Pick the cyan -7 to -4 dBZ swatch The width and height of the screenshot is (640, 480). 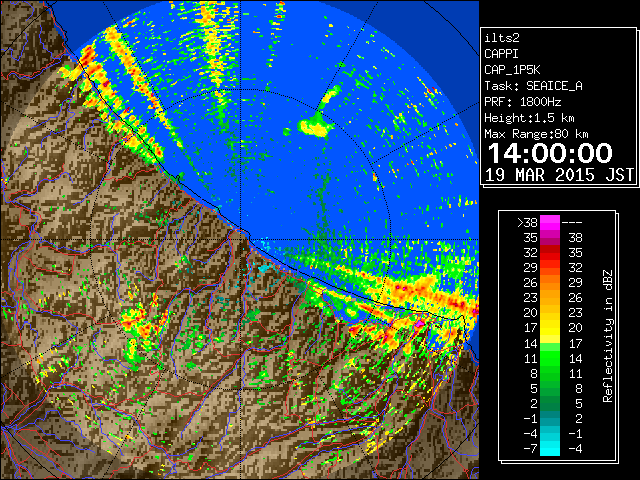coord(550,448)
